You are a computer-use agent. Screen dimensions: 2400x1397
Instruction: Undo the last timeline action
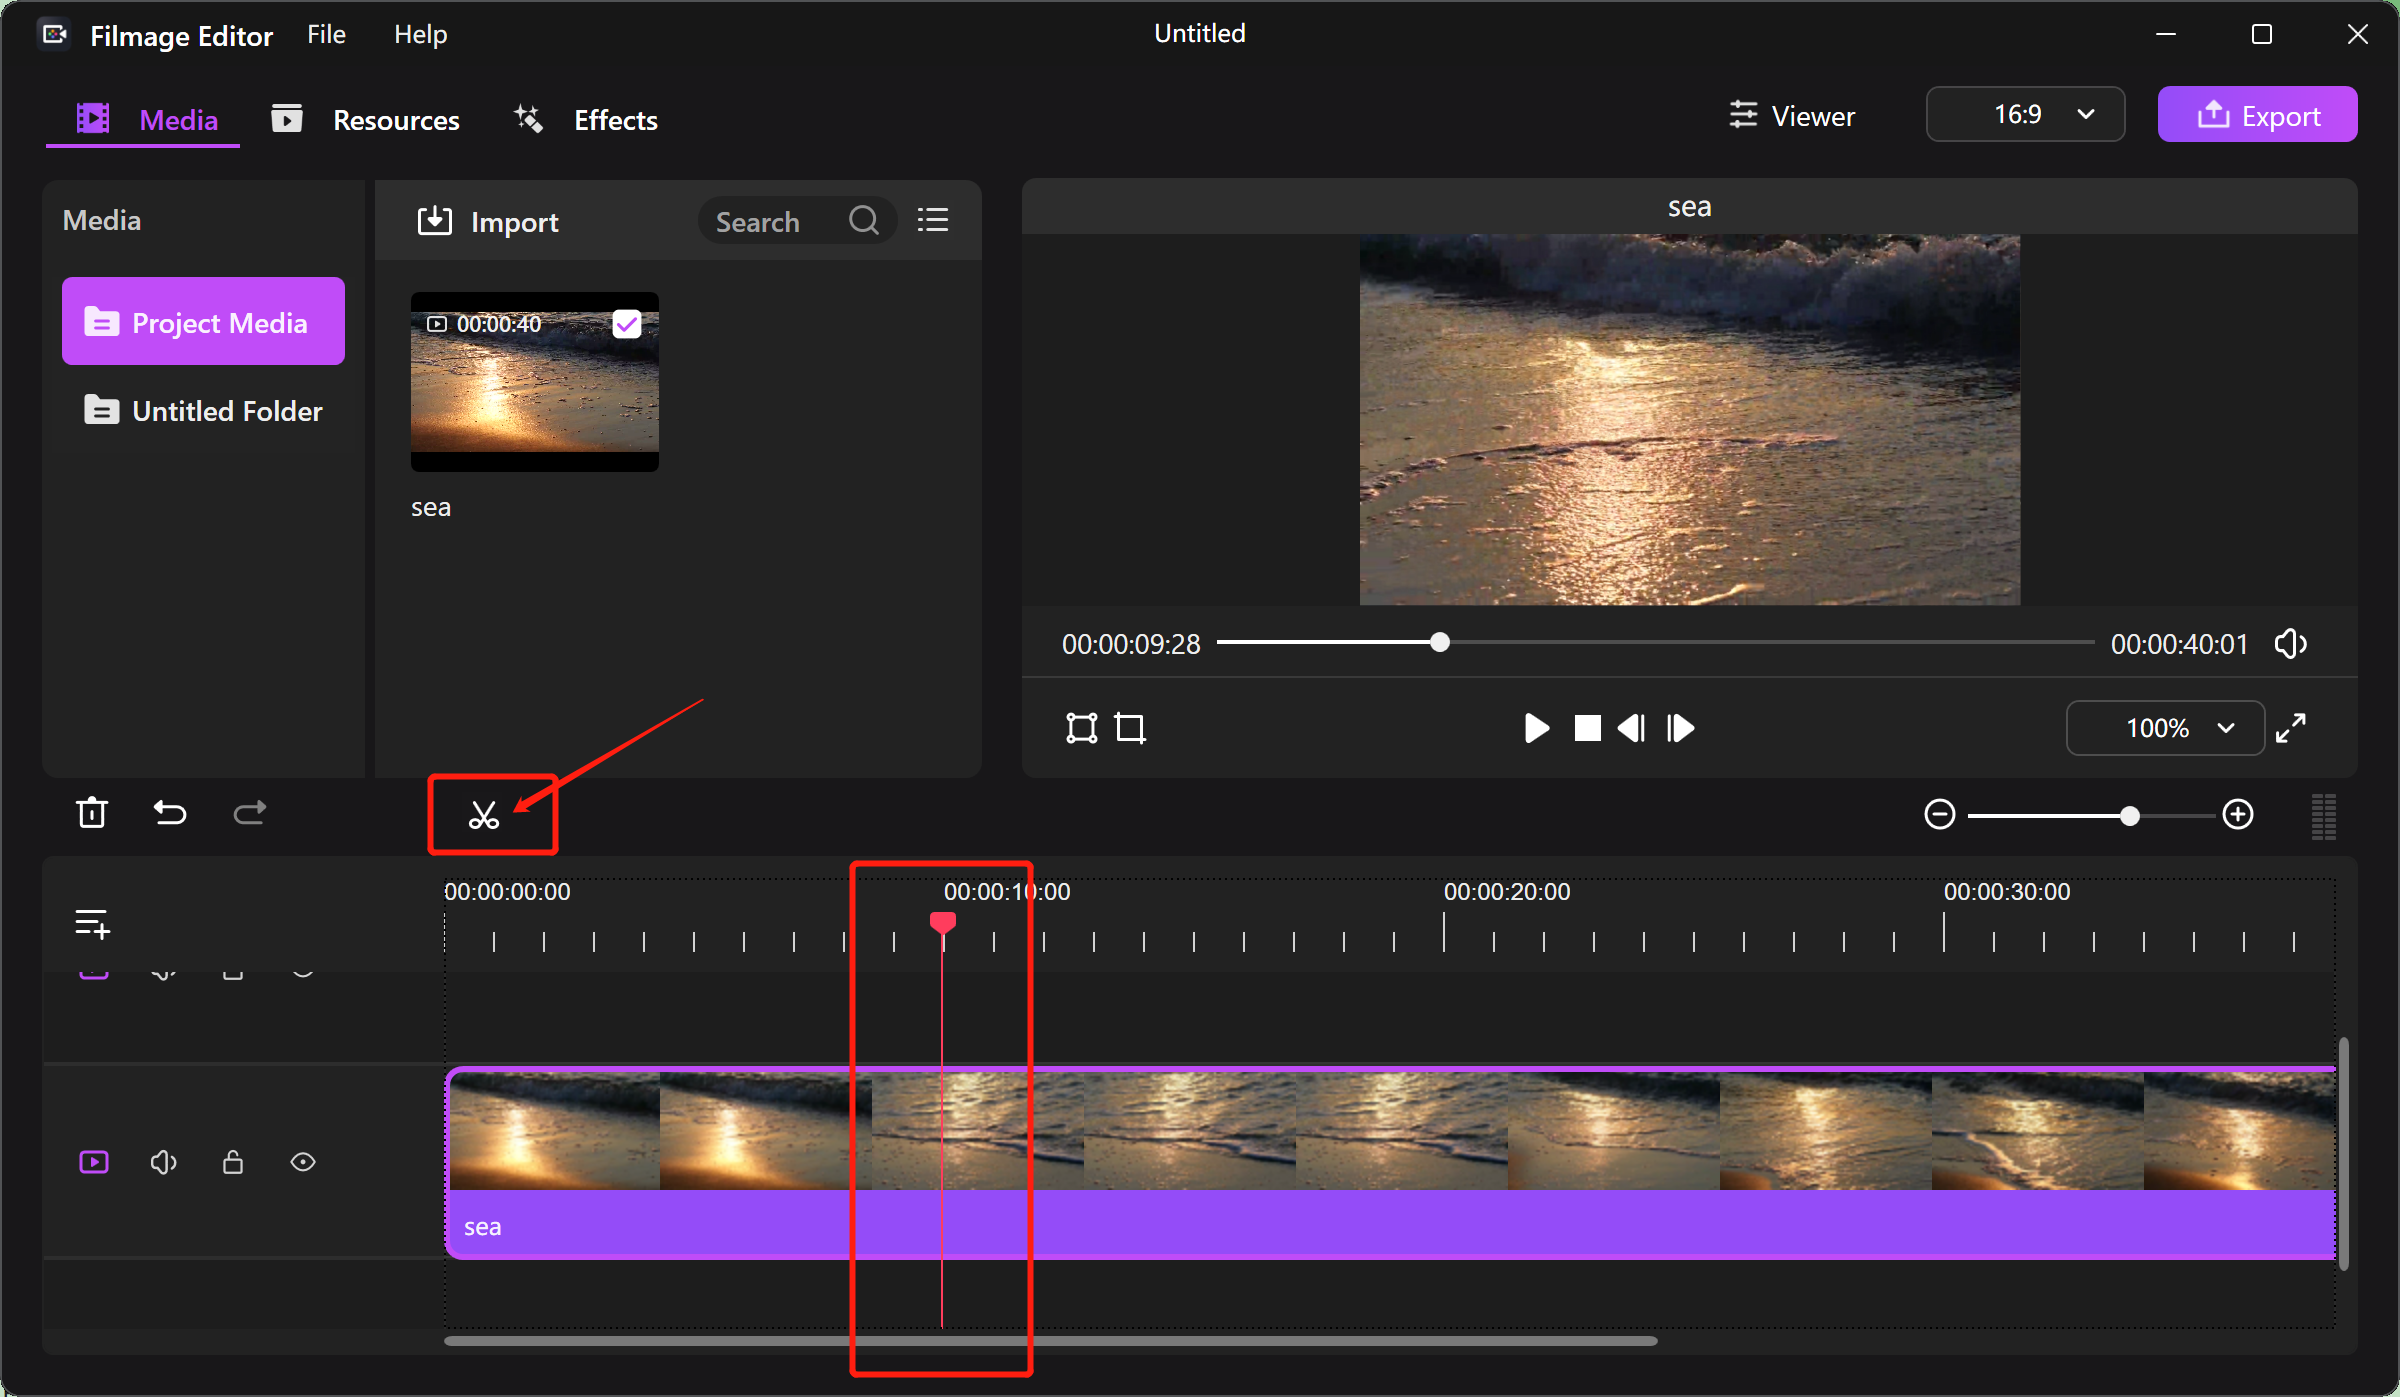pos(170,813)
